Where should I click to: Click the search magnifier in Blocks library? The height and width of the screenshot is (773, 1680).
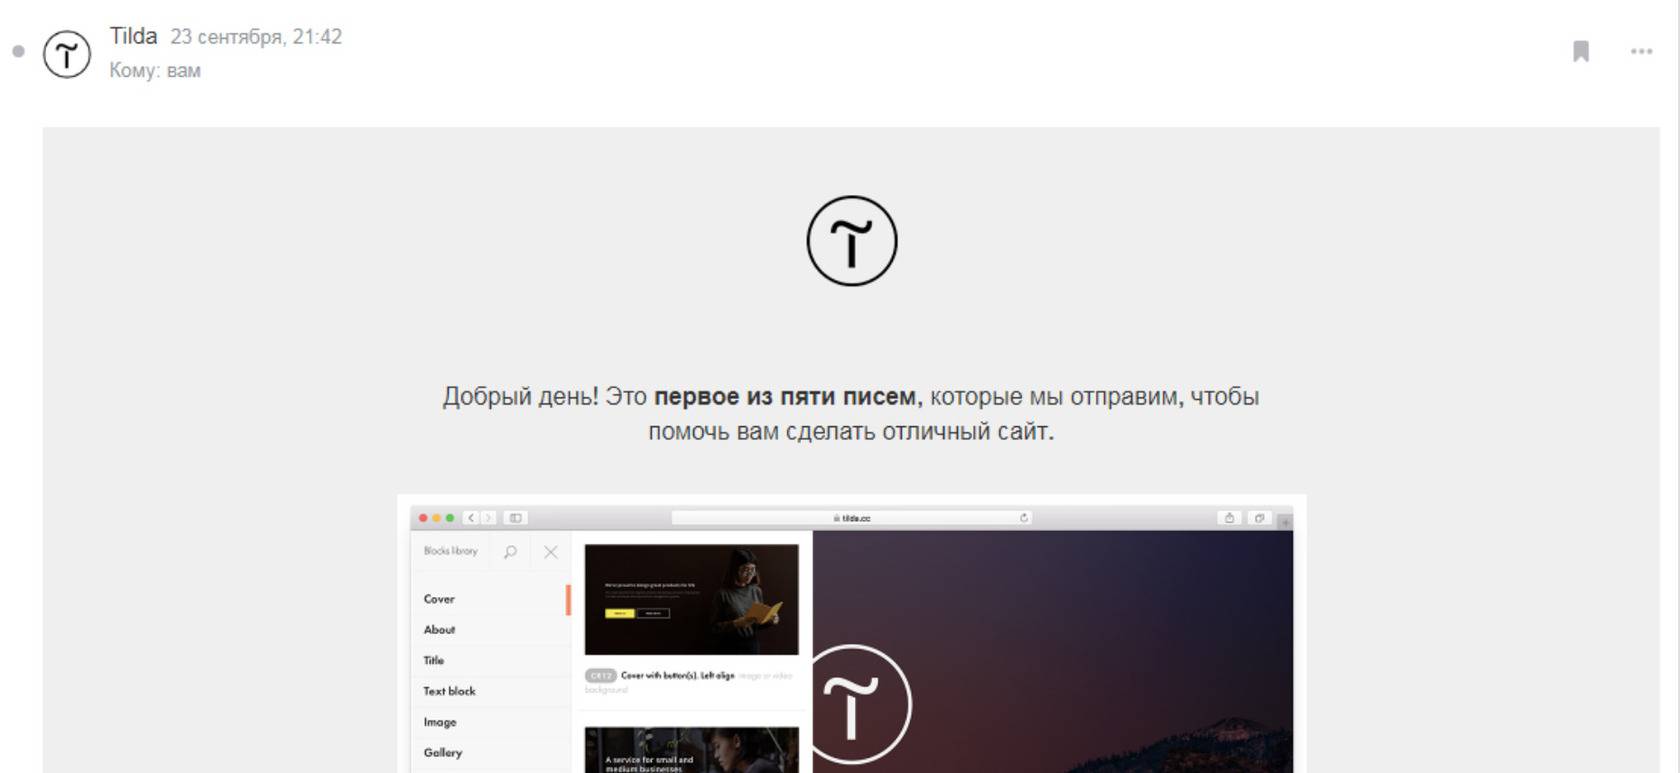click(x=510, y=552)
